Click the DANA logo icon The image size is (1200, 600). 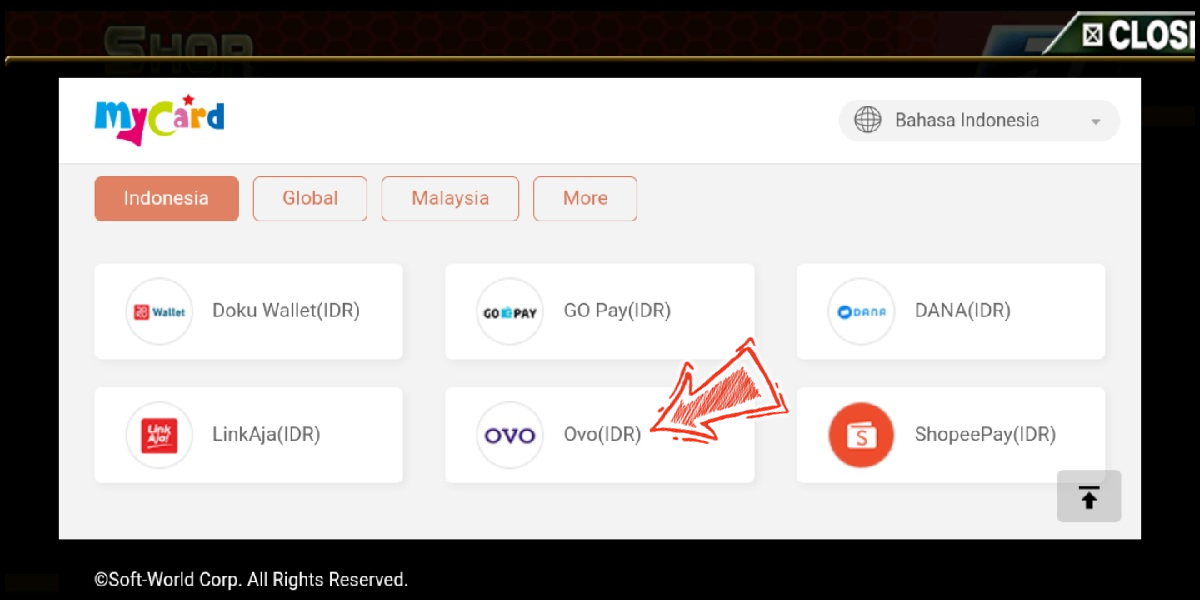click(861, 311)
